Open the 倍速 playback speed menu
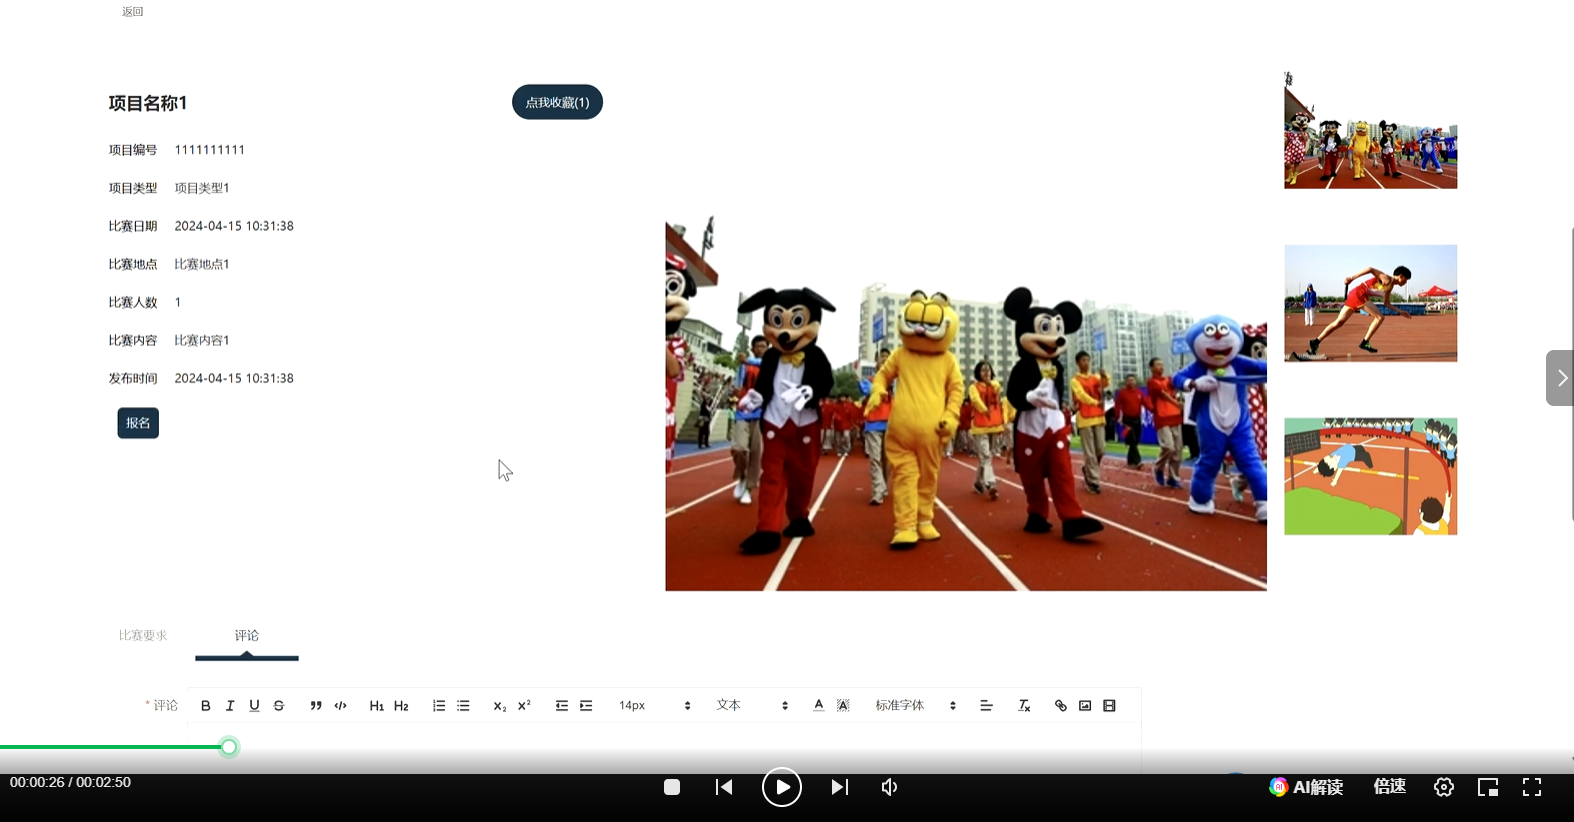This screenshot has width=1574, height=822. click(1390, 787)
